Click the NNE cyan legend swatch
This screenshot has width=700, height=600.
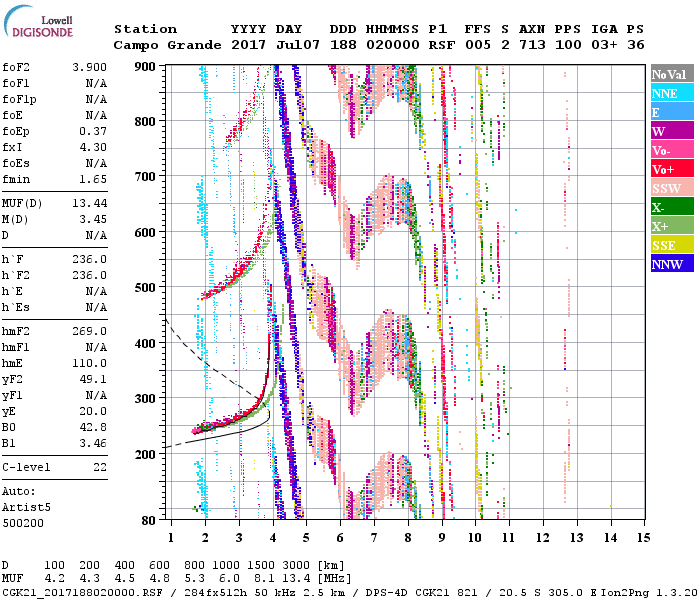click(671, 93)
